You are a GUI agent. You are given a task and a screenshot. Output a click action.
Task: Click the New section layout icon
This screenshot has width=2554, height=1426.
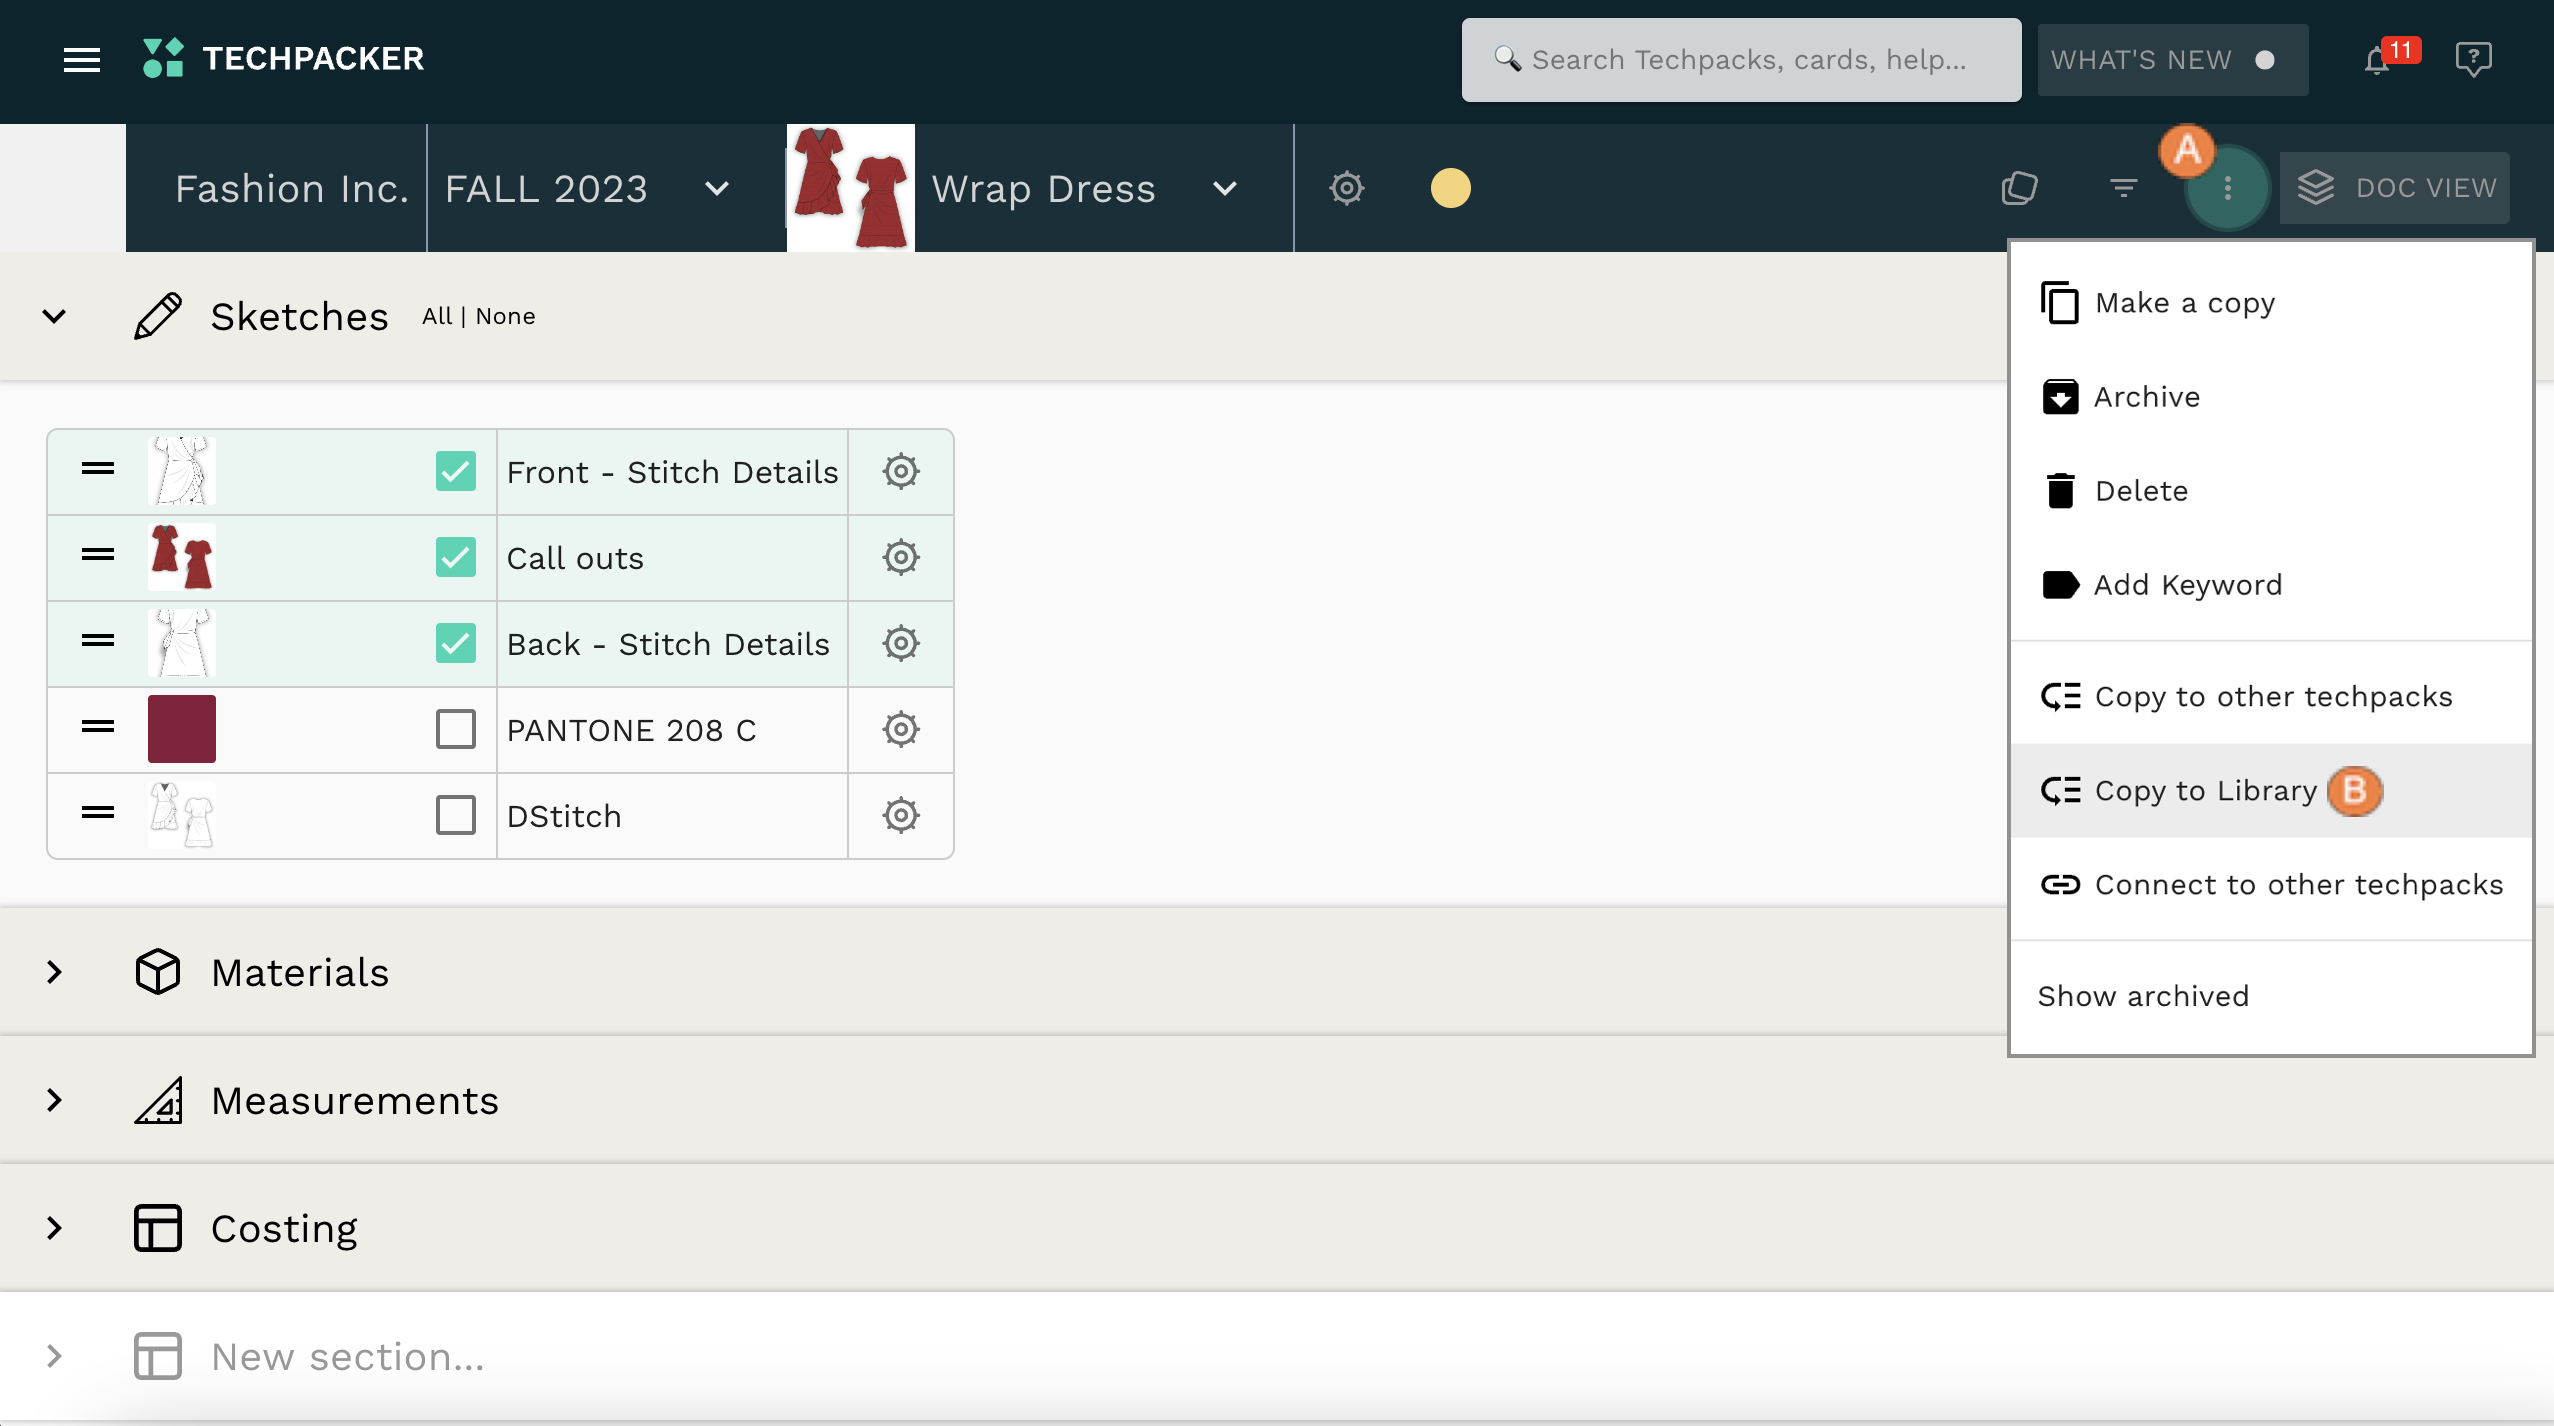click(x=158, y=1356)
